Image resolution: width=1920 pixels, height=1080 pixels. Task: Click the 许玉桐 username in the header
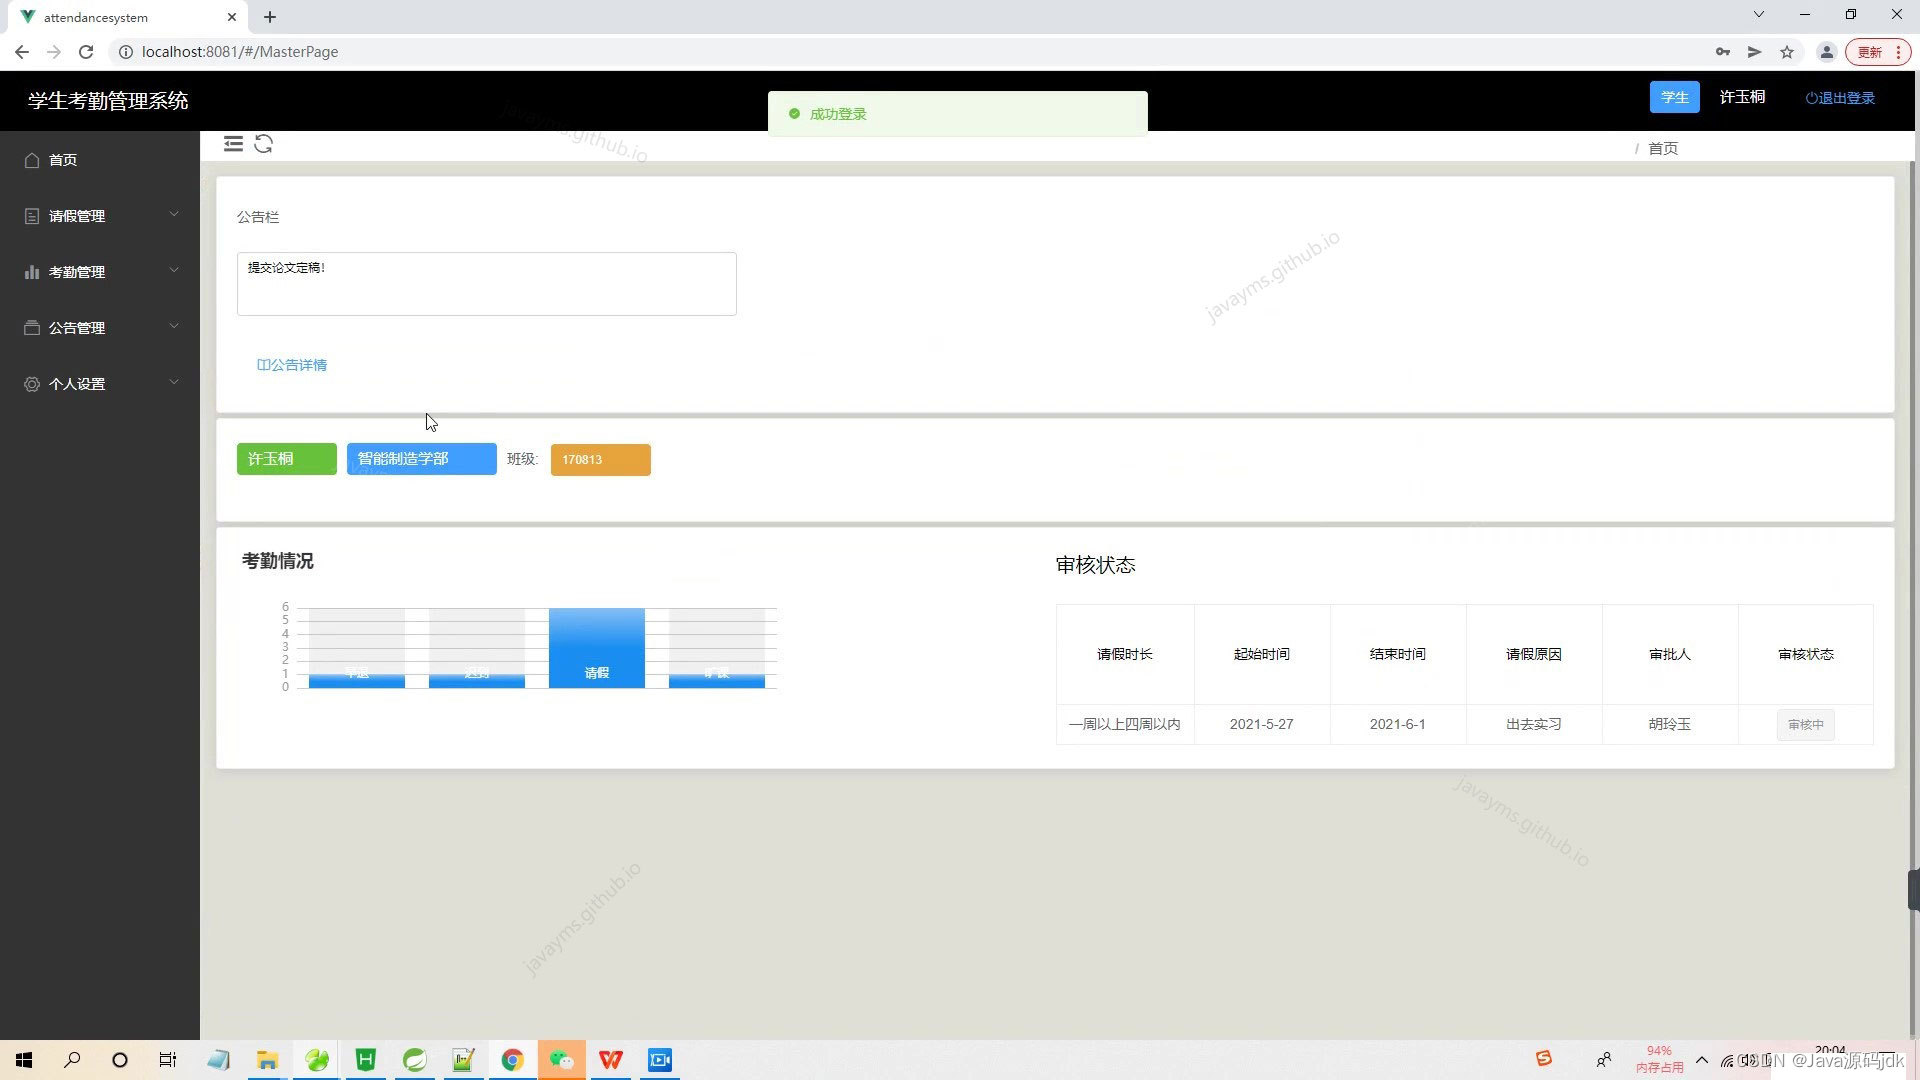pyautogui.click(x=1742, y=97)
